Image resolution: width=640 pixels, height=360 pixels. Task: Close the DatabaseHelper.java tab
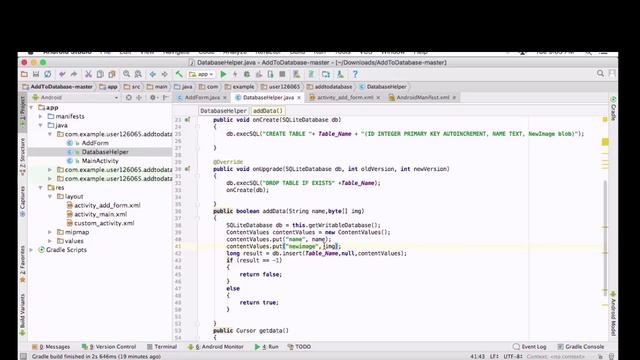(299, 98)
